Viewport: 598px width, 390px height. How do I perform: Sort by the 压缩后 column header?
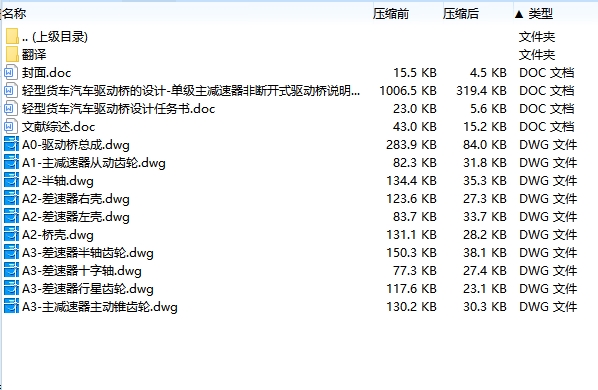[x=461, y=14]
